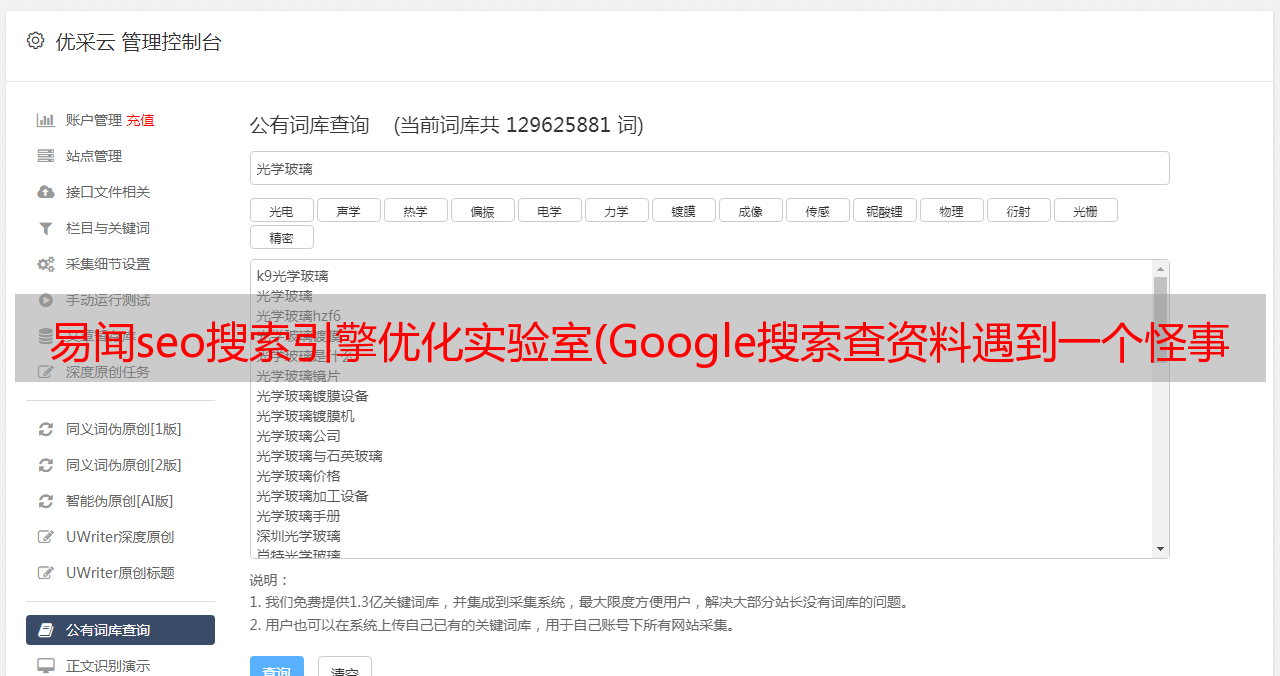Open 账户管理 via its bar-chart icon
The width and height of the screenshot is (1280, 676).
coord(46,120)
